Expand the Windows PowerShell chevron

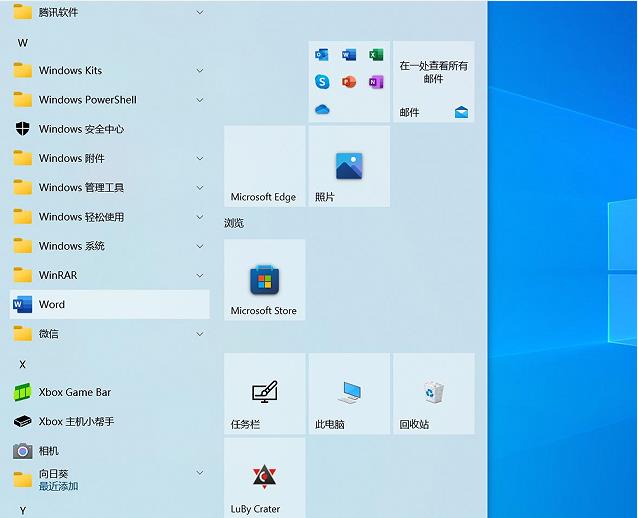[x=200, y=100]
